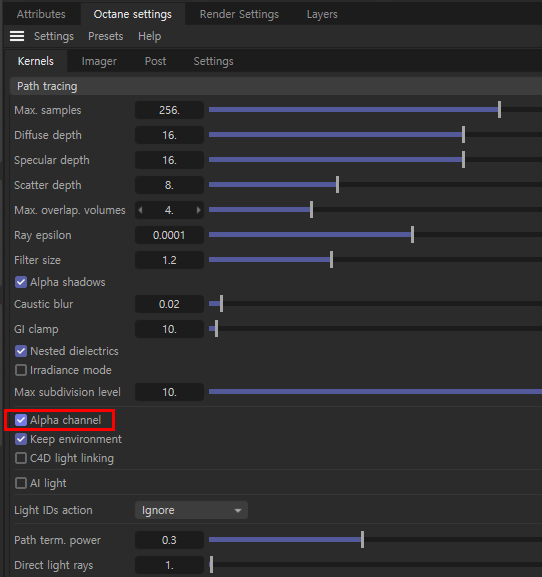Click the Ray epsilon slider handle
This screenshot has width=542, height=577.
coord(412,235)
